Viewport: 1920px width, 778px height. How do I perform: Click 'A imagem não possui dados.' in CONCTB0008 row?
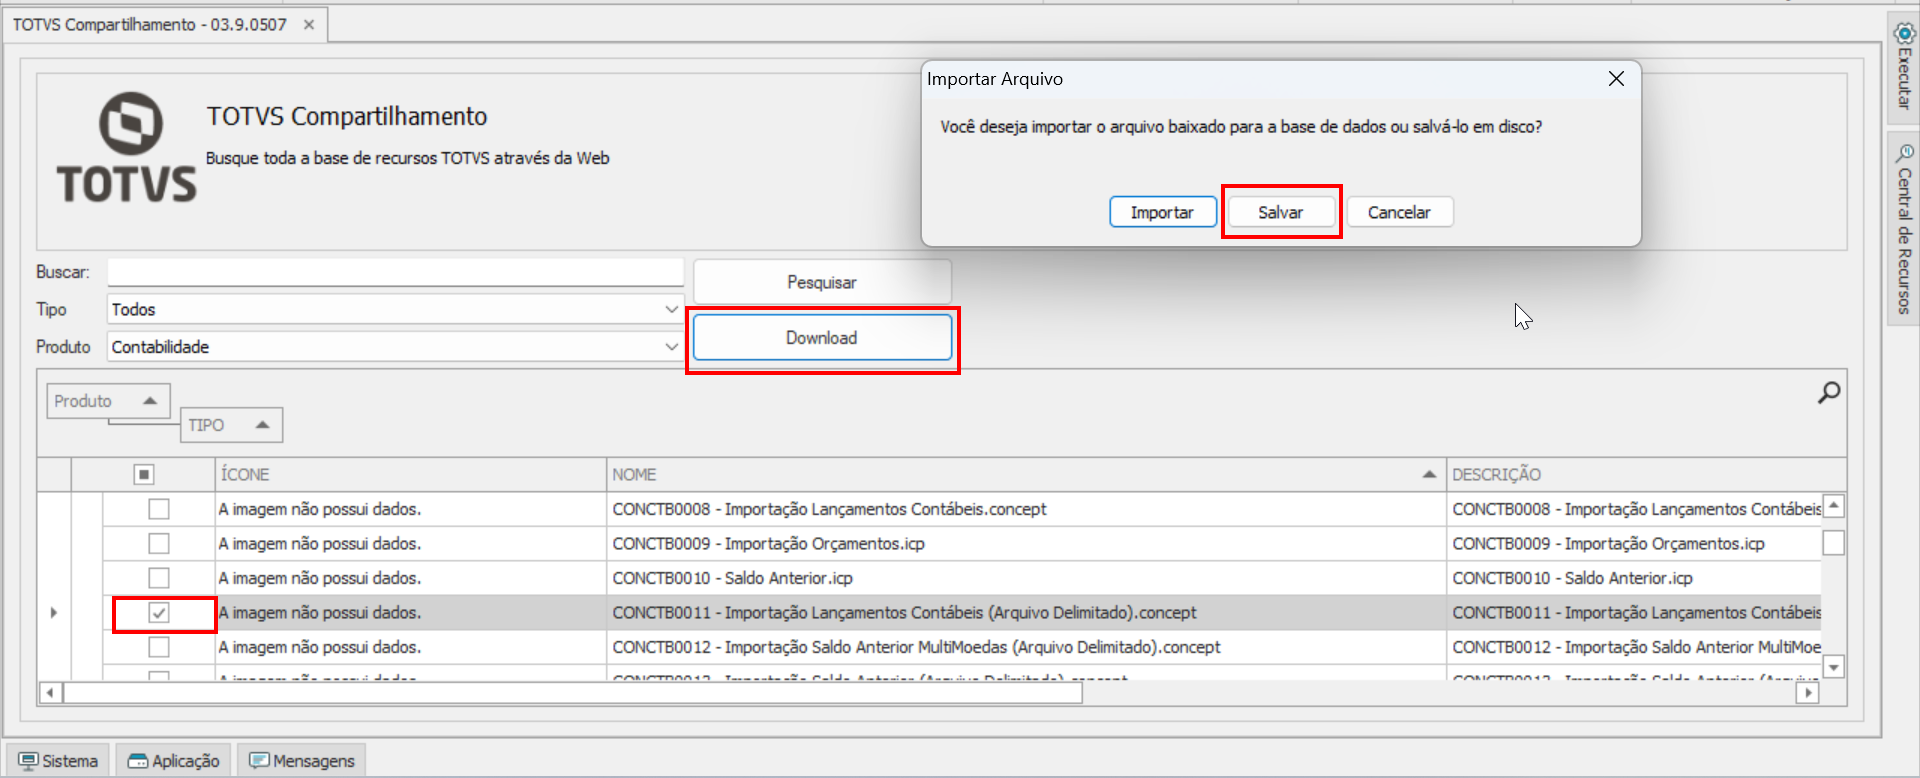(320, 509)
